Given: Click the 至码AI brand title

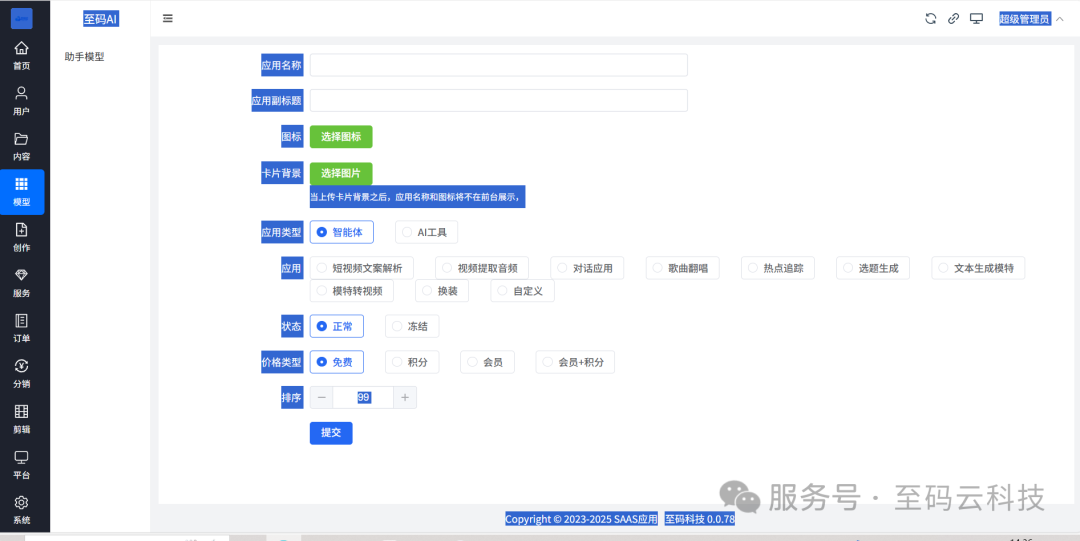Looking at the screenshot, I should coord(101,19).
